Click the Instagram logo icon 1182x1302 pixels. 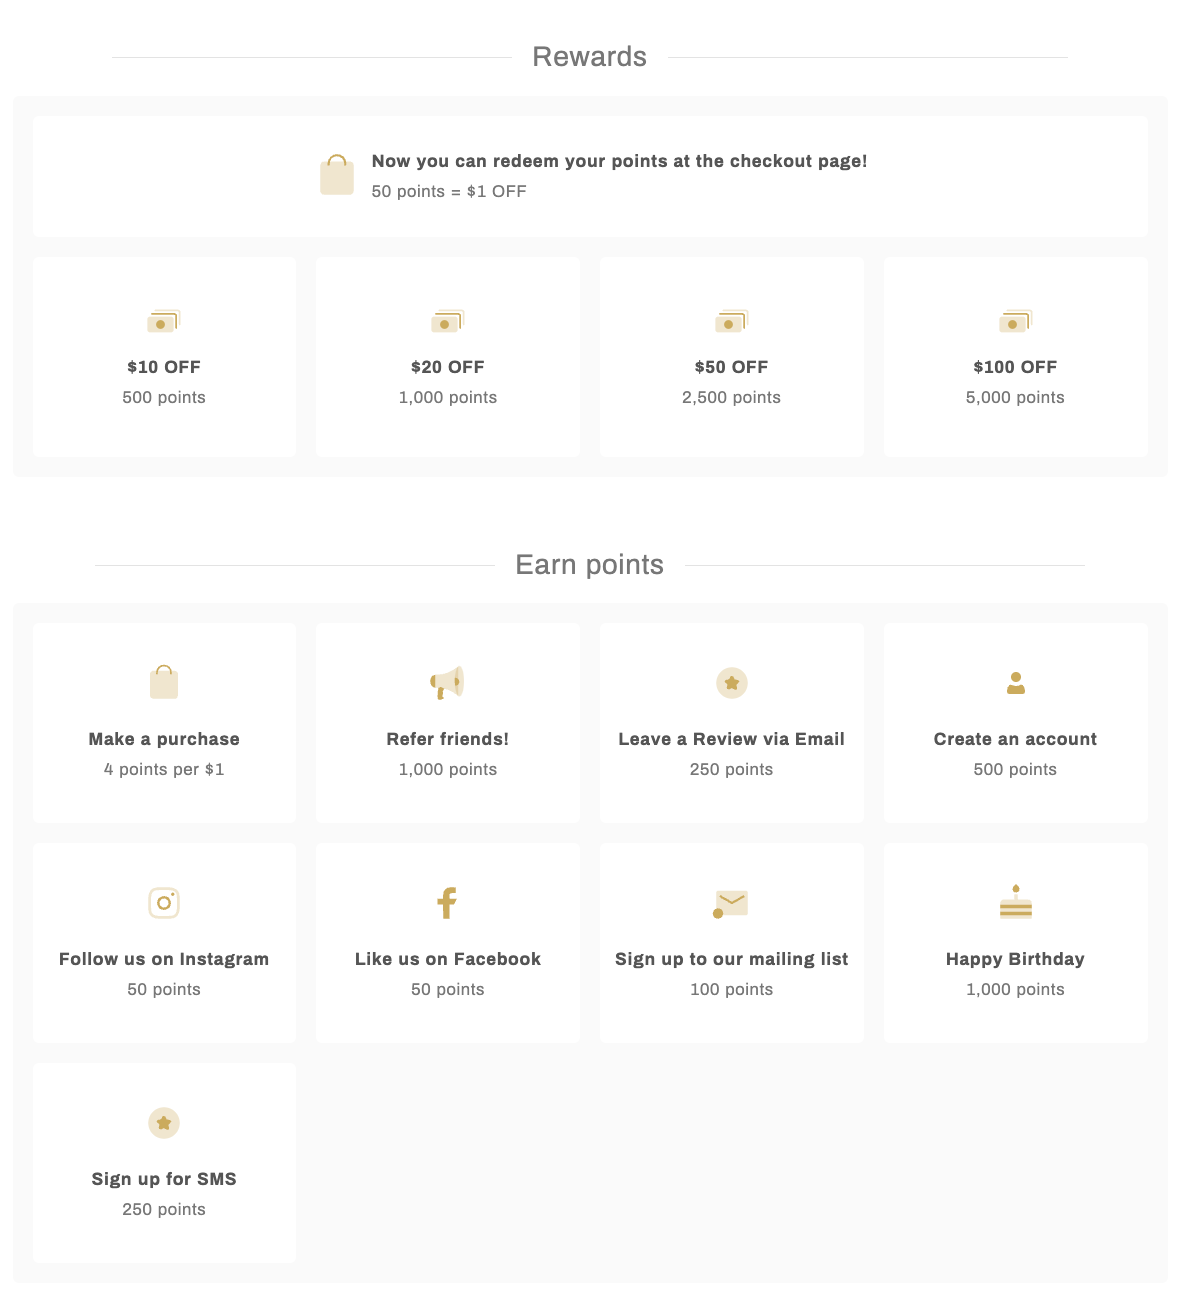point(164,903)
